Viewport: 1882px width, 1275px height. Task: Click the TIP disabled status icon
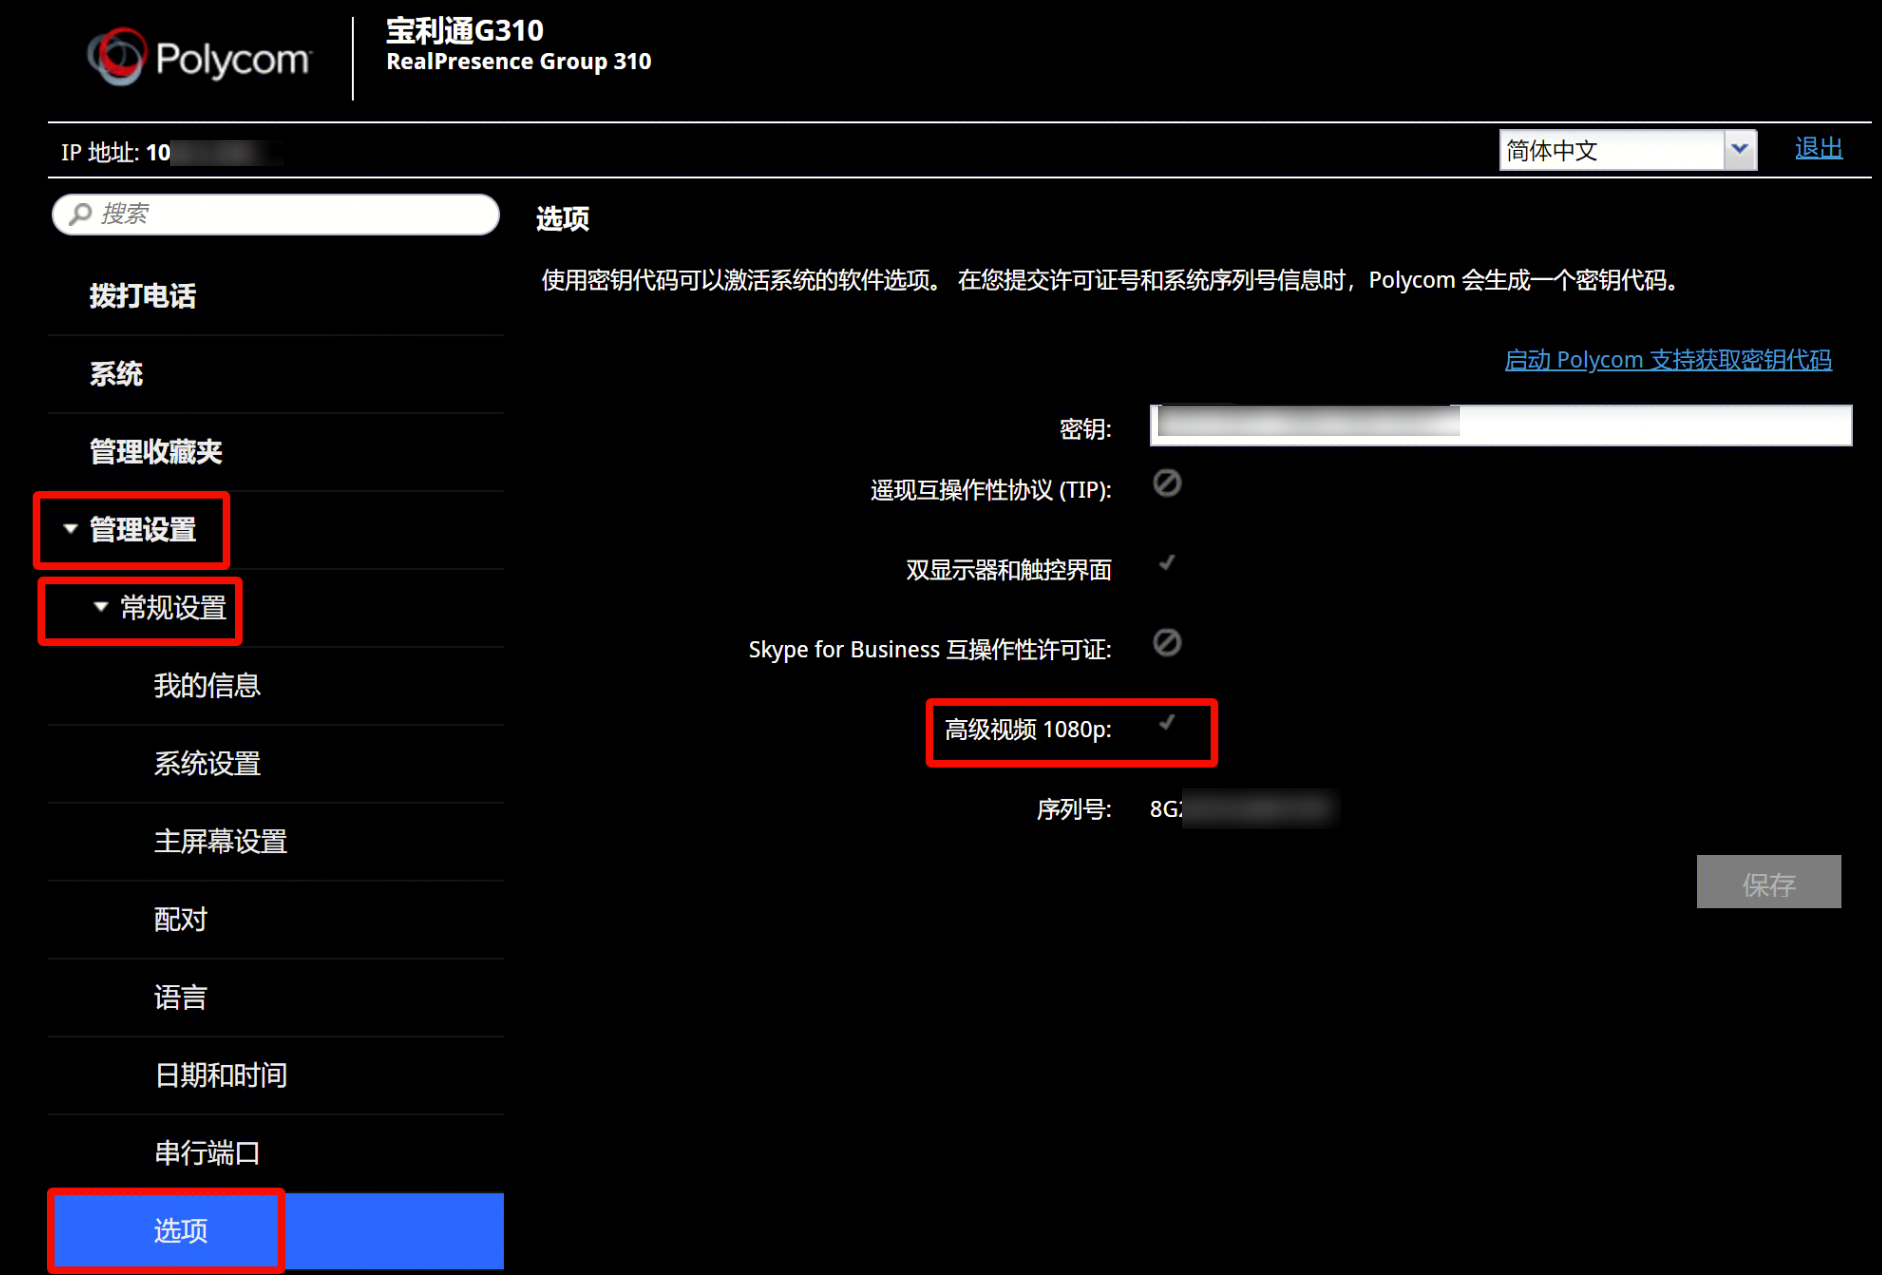click(x=1167, y=483)
